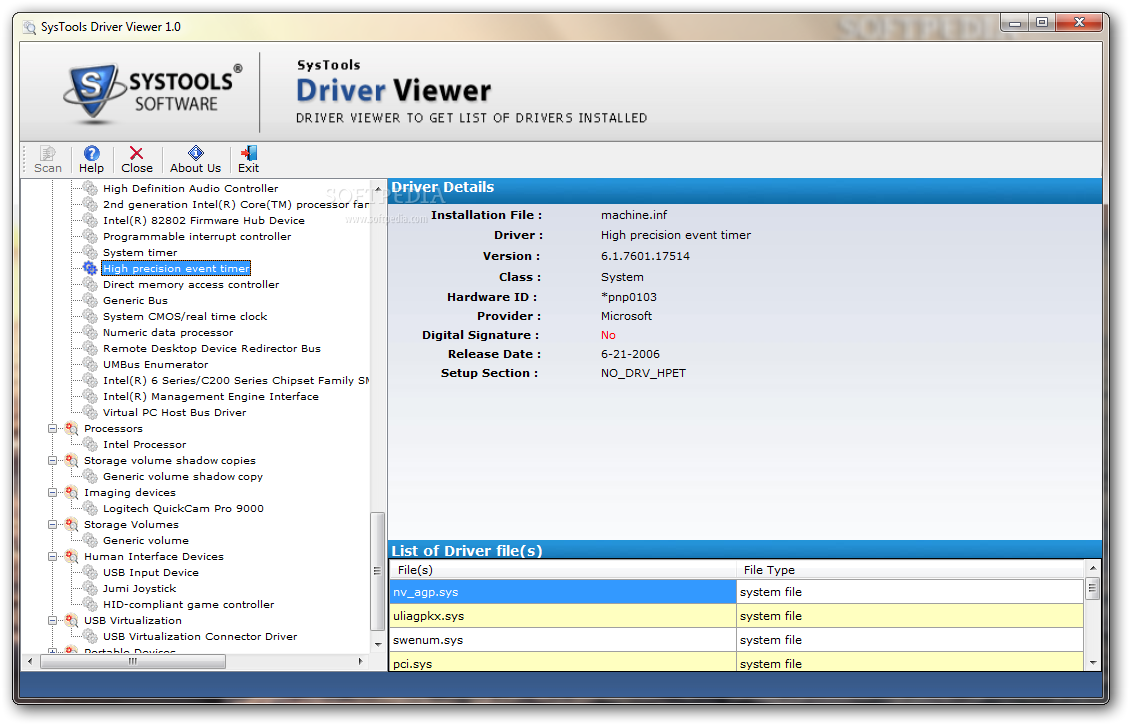Click the tree horizontal scrollbar right arrow
Viewport: 1130px width, 725px height.
[361, 661]
